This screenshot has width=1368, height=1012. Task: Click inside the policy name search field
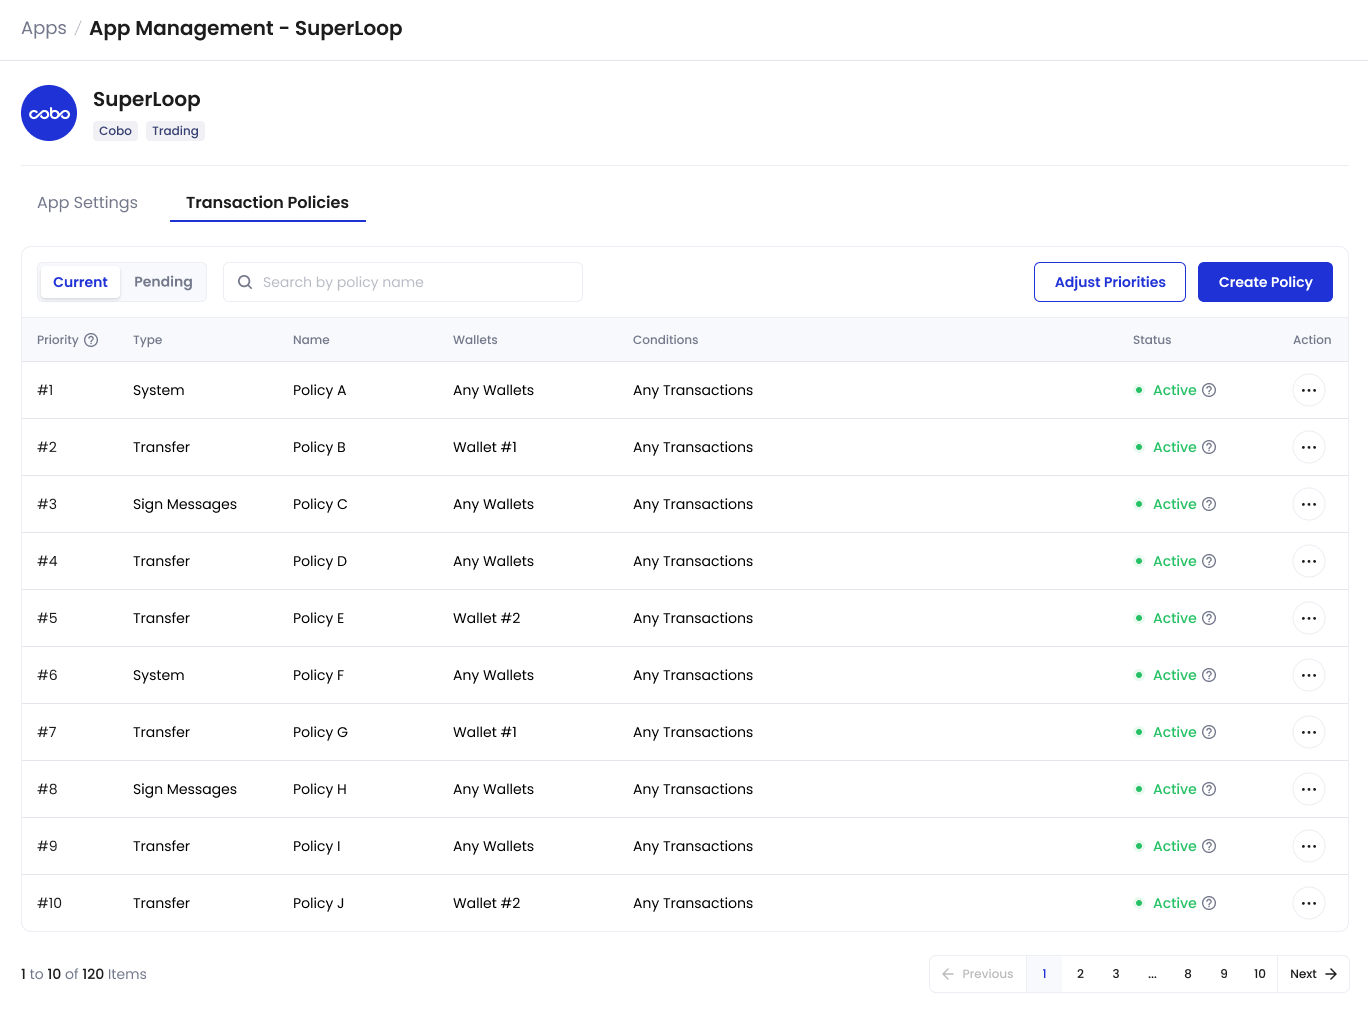click(400, 282)
